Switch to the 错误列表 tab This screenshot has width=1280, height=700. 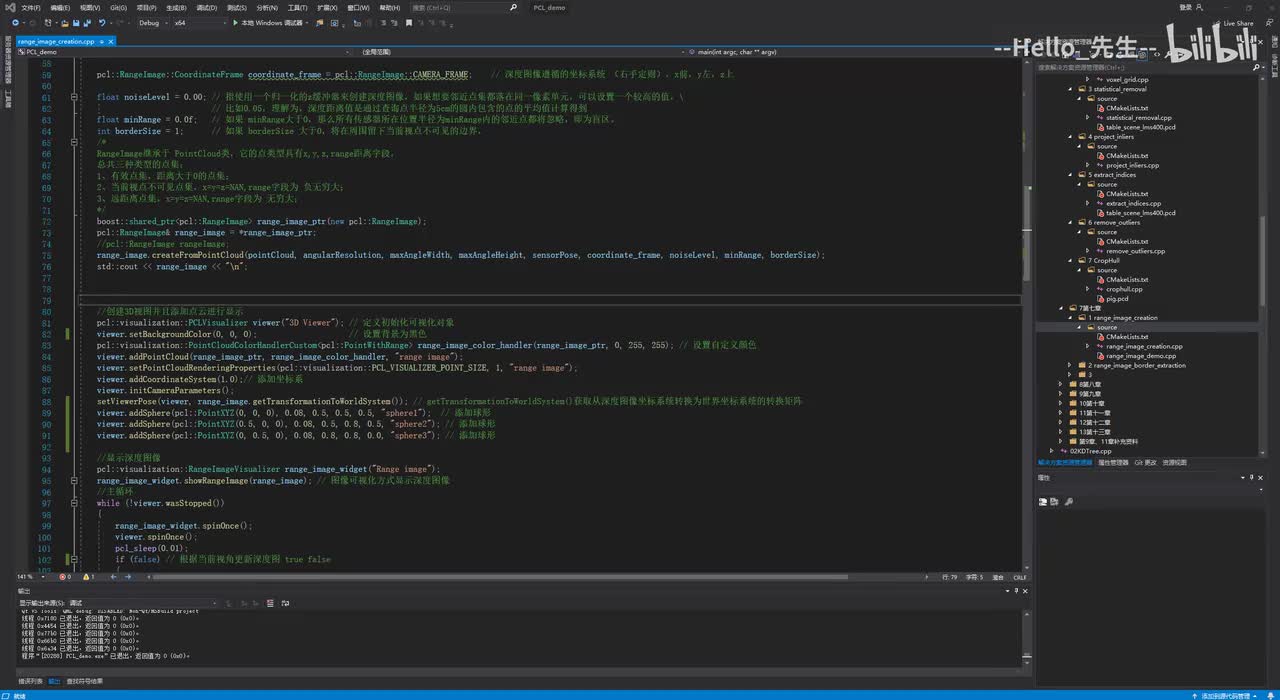coord(30,681)
